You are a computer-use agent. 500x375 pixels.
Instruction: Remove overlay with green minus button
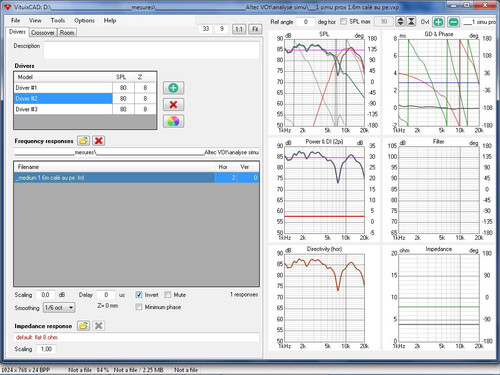point(453,22)
